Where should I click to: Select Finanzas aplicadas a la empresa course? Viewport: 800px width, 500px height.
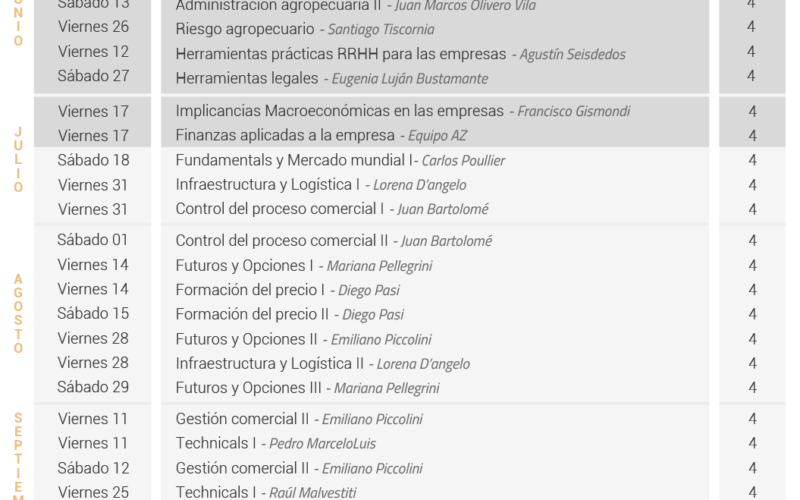(321, 135)
